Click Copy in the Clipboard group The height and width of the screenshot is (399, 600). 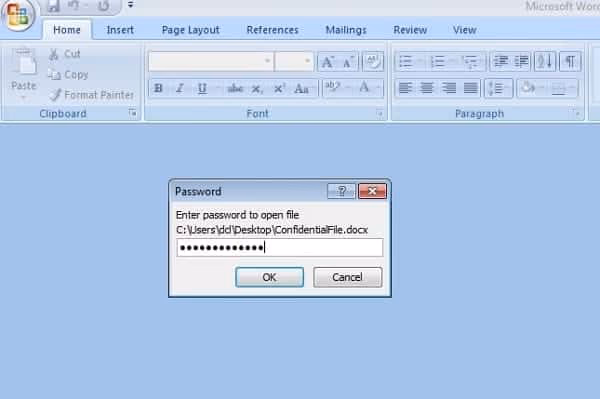pyautogui.click(x=68, y=75)
